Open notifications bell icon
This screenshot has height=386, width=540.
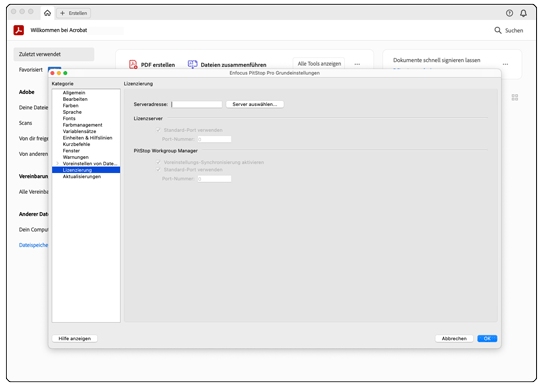tap(523, 13)
